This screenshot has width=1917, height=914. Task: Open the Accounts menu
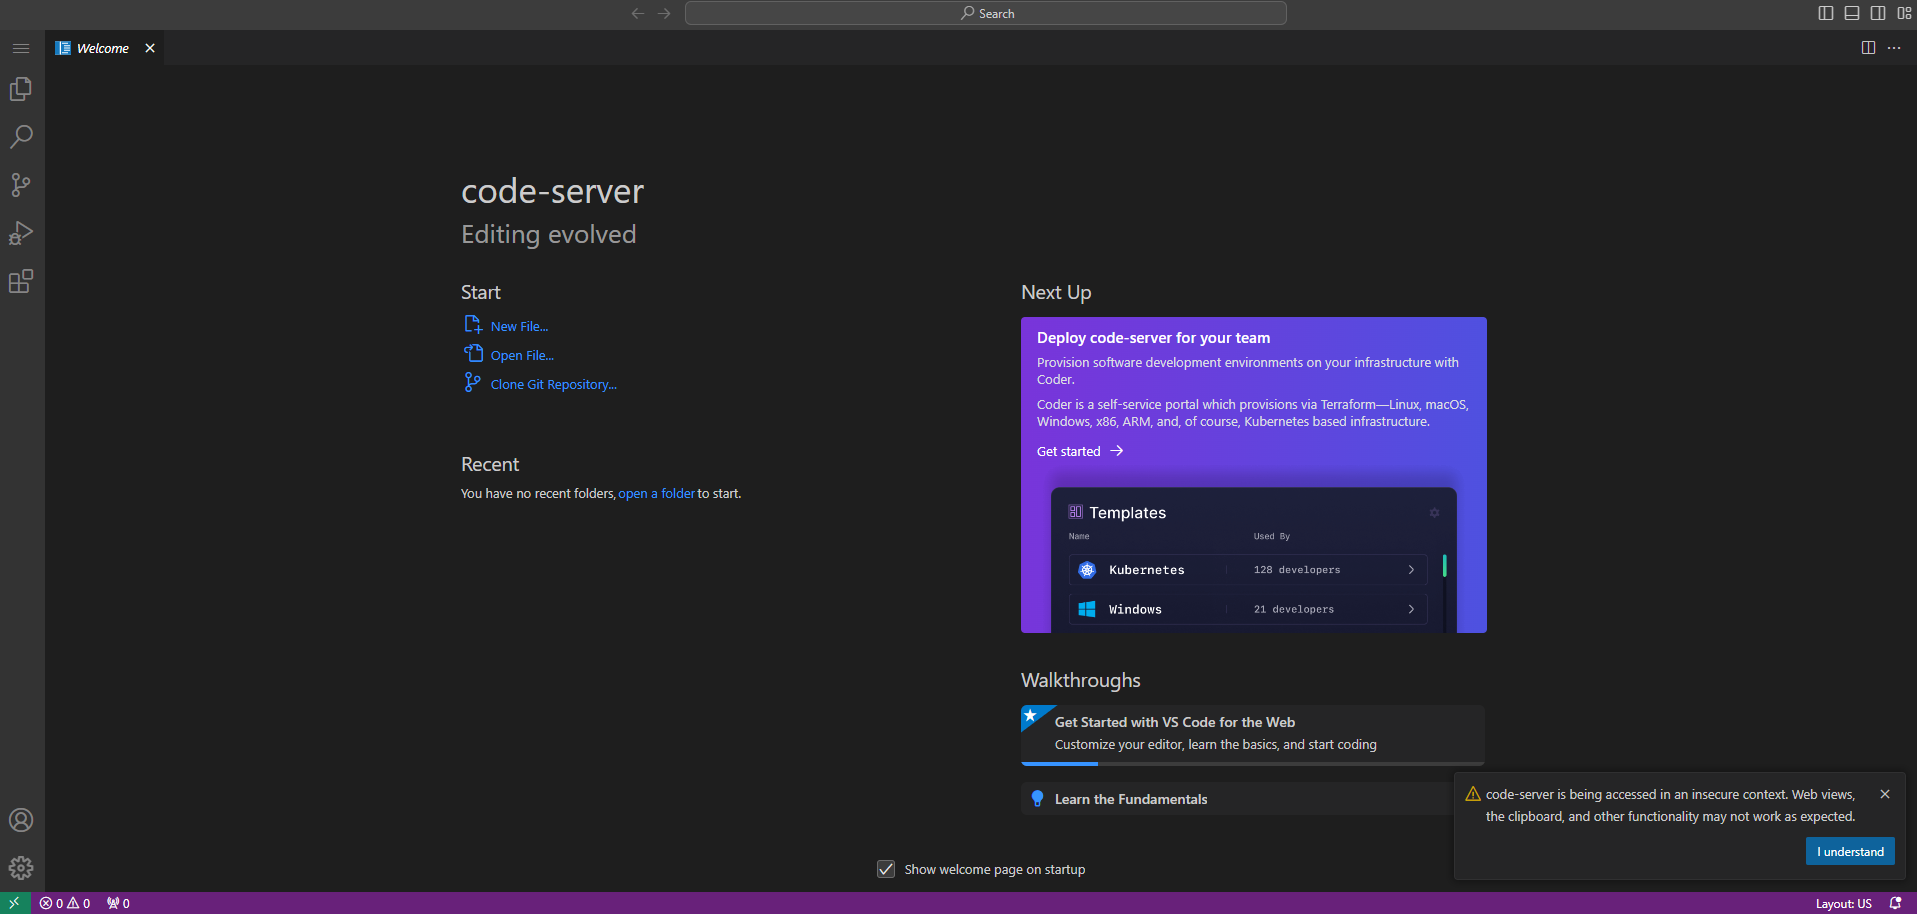tap(21, 819)
